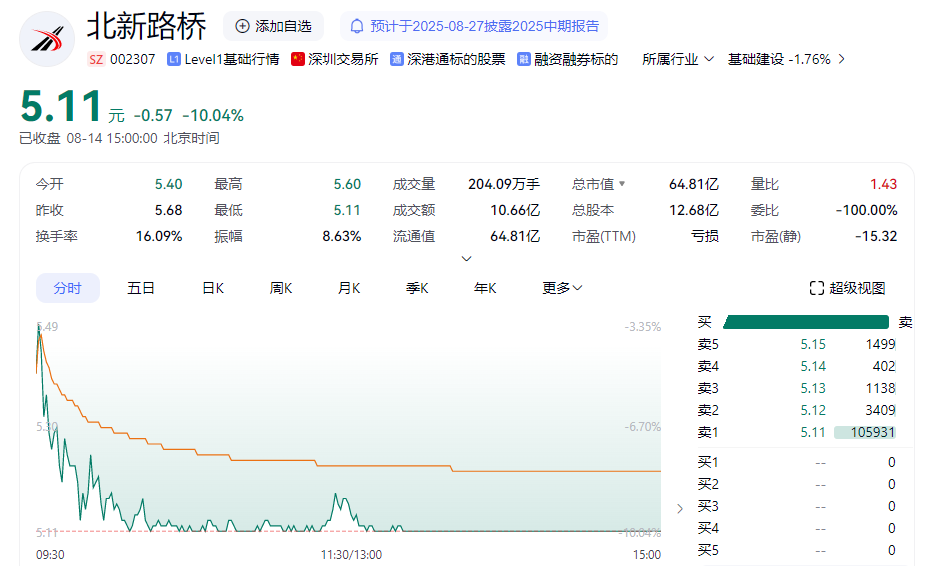The height and width of the screenshot is (566, 930).
Task: Click the arrow right of 基础建设
Action: [x=842, y=59]
